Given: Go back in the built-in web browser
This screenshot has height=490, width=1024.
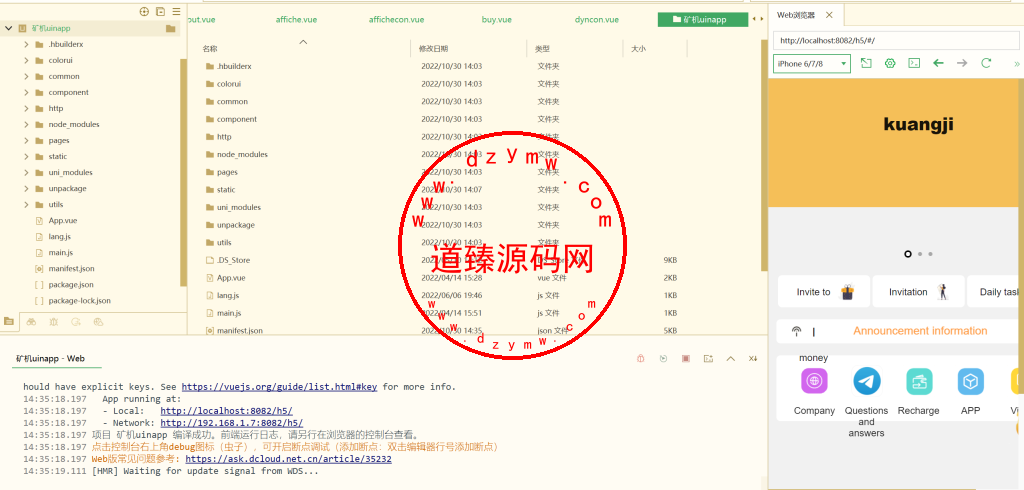Looking at the screenshot, I should pos(938,63).
